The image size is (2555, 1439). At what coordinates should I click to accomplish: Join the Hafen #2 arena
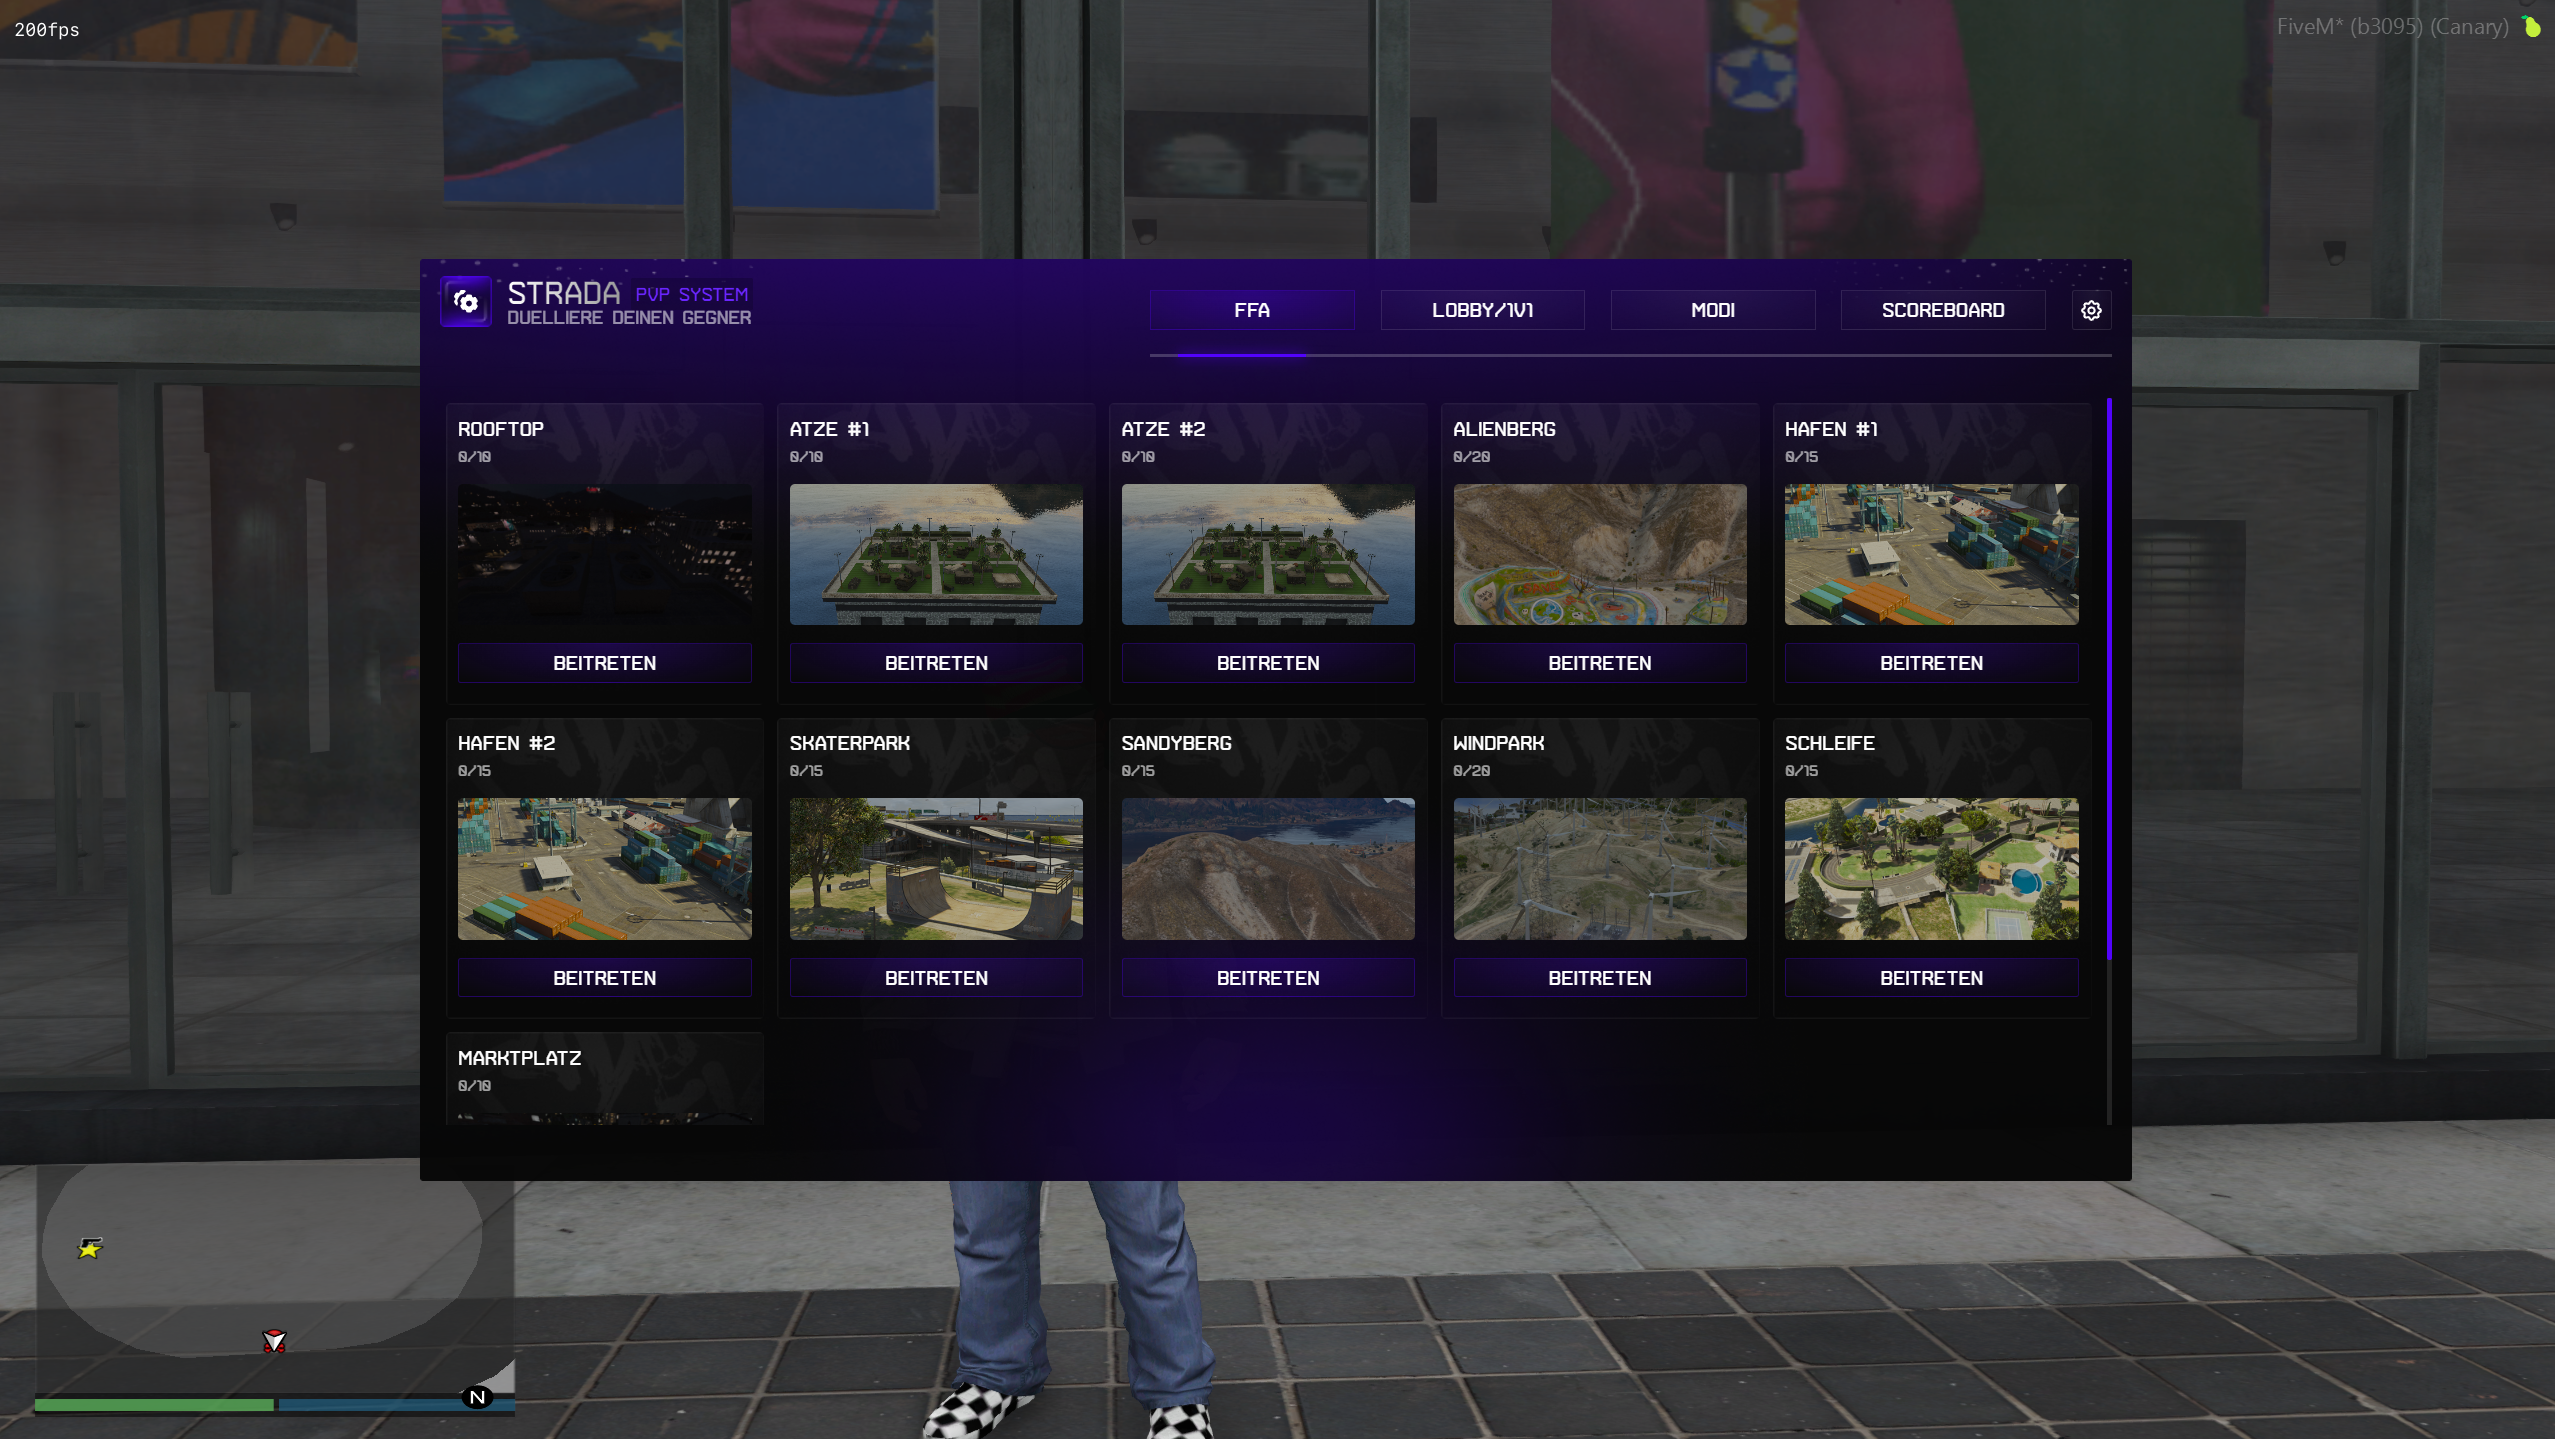tap(605, 978)
